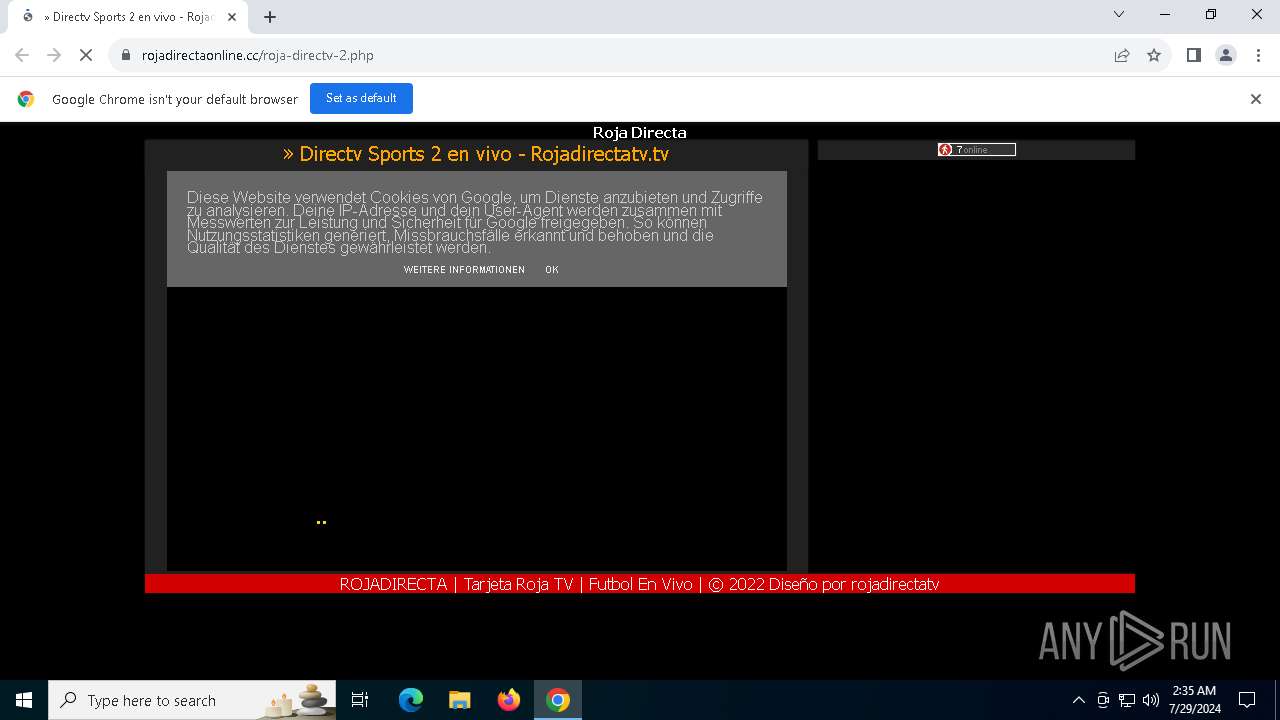Launch Firefox from taskbar
The width and height of the screenshot is (1280, 720).
(x=509, y=700)
